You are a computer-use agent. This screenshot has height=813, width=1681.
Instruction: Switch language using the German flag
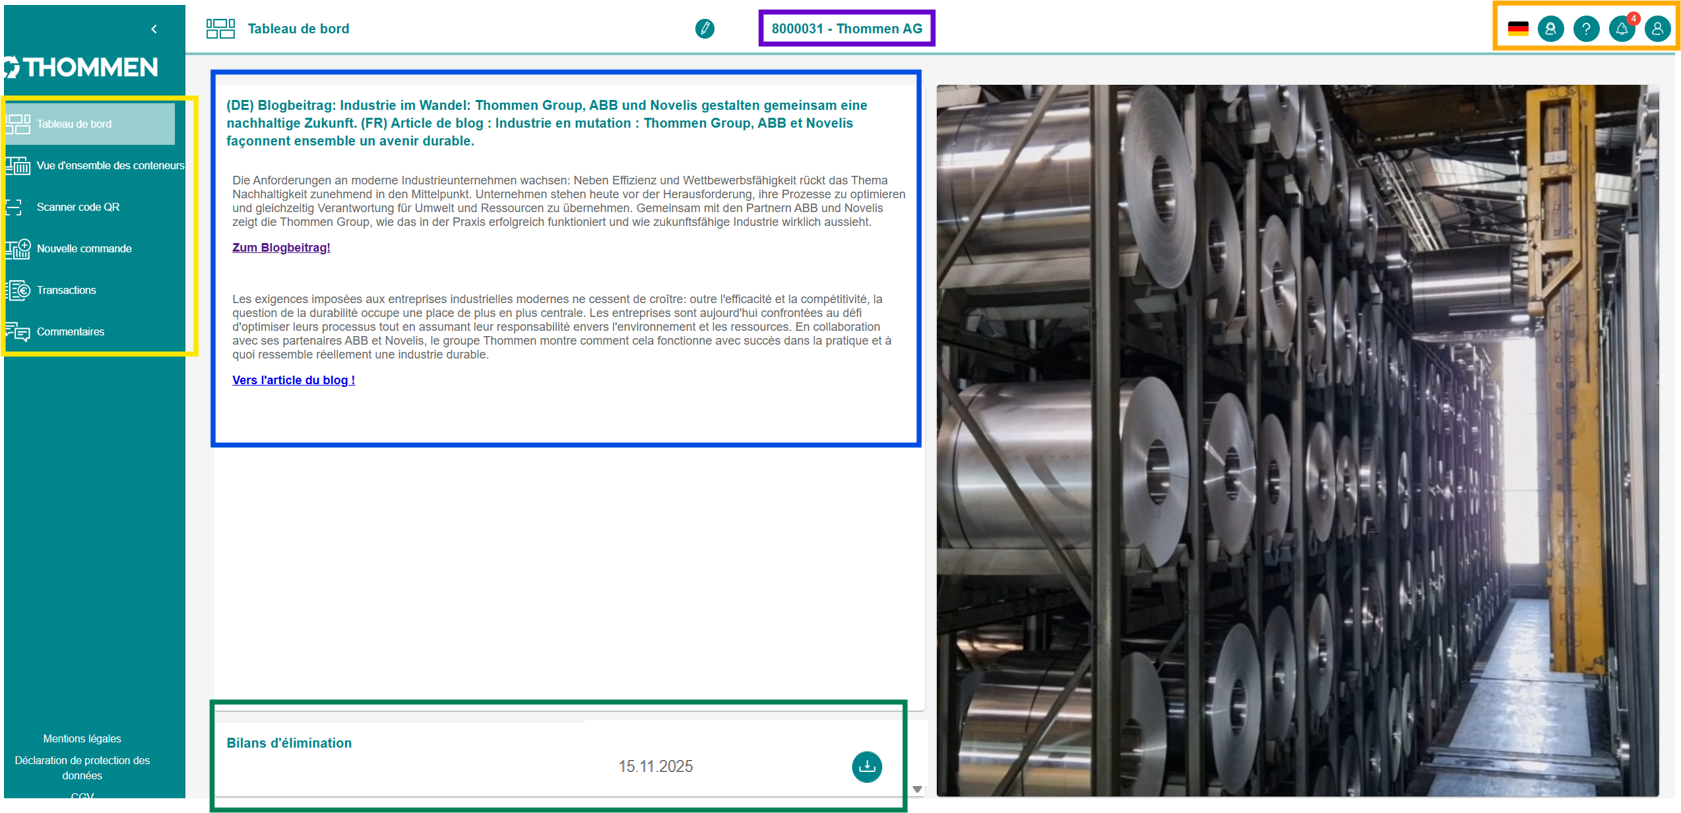[1518, 29]
